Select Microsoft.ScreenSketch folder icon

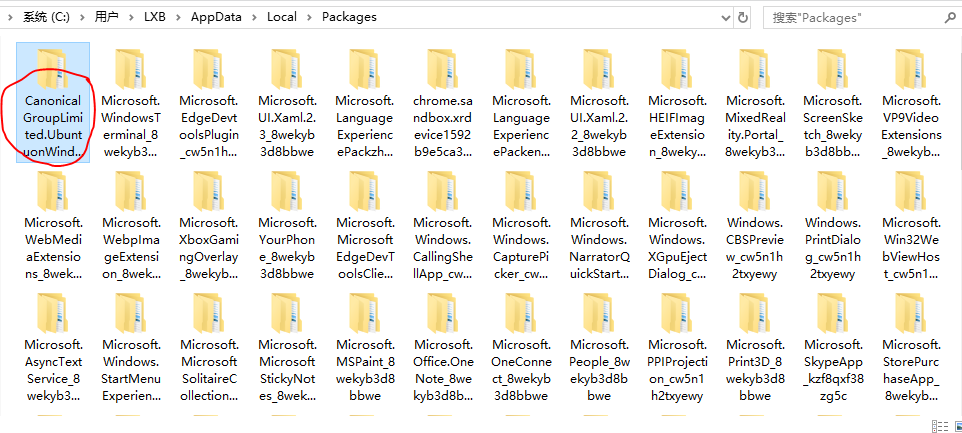(833, 69)
